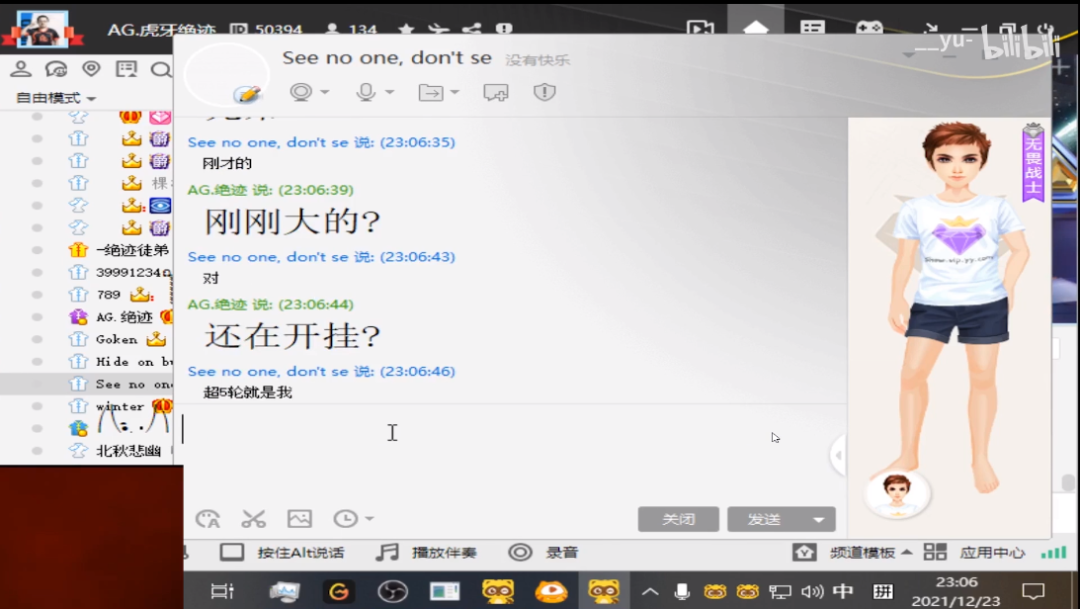Open the Windows notification center icon

[1033, 591]
